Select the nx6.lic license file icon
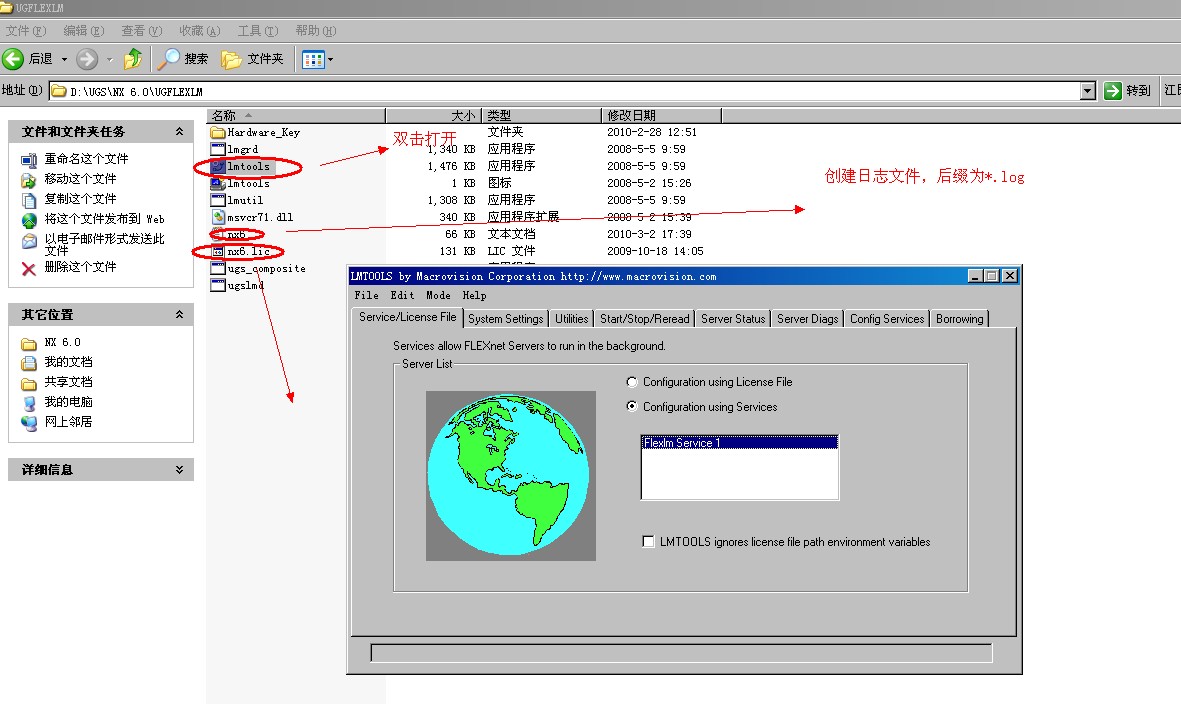The height and width of the screenshot is (704, 1181). click(x=218, y=251)
